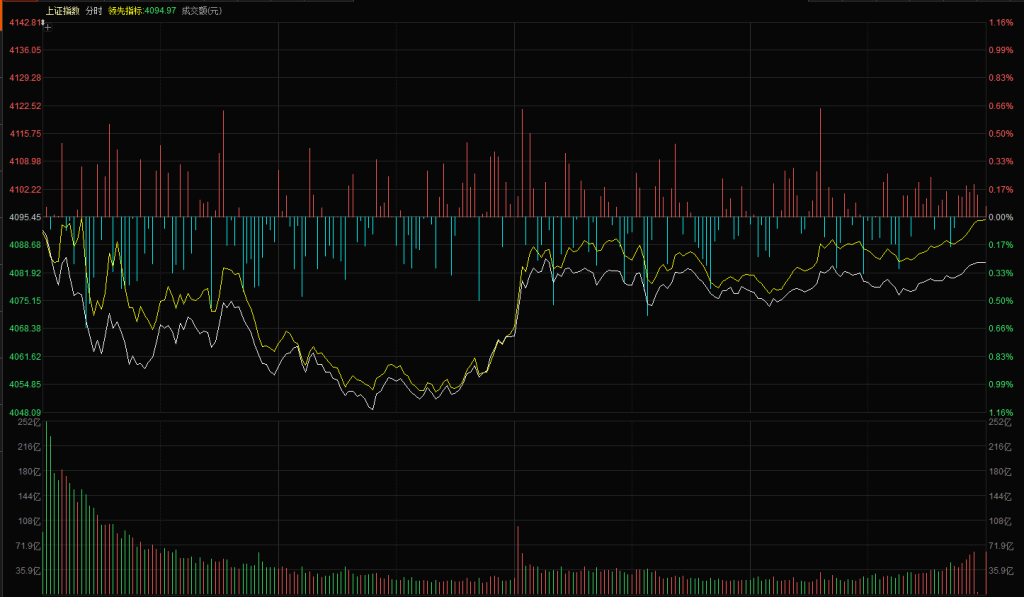The width and height of the screenshot is (1024, 597).
Task: Click the red 1.16% top percentage label
Action: click(1000, 22)
